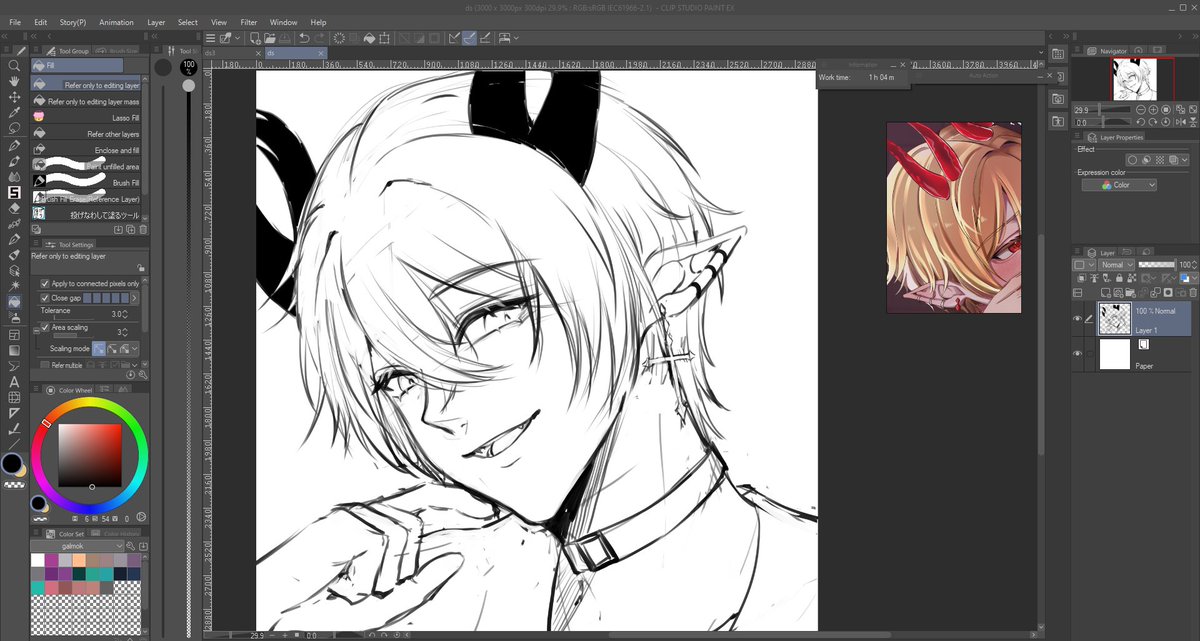1200x641 pixels.
Task: Toggle the Refer multiple checkbox
Action: tap(45, 366)
